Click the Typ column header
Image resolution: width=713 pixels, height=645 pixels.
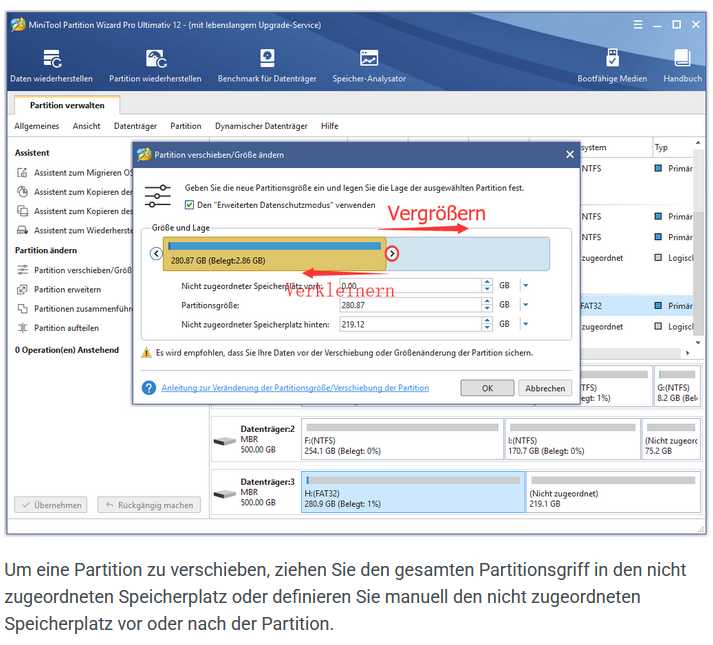tap(672, 147)
